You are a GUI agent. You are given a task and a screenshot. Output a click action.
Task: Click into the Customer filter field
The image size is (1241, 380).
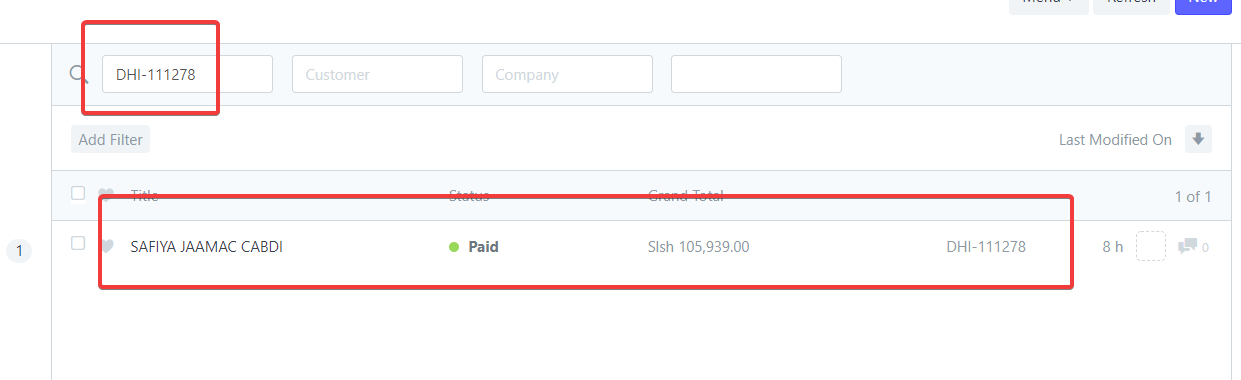(x=377, y=74)
